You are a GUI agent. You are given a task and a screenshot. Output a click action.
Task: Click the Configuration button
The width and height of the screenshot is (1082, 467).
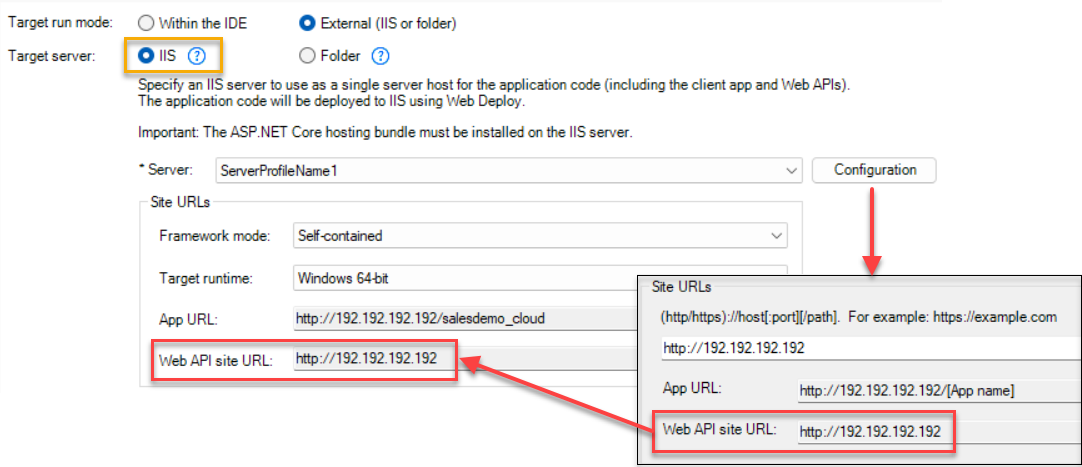click(874, 170)
